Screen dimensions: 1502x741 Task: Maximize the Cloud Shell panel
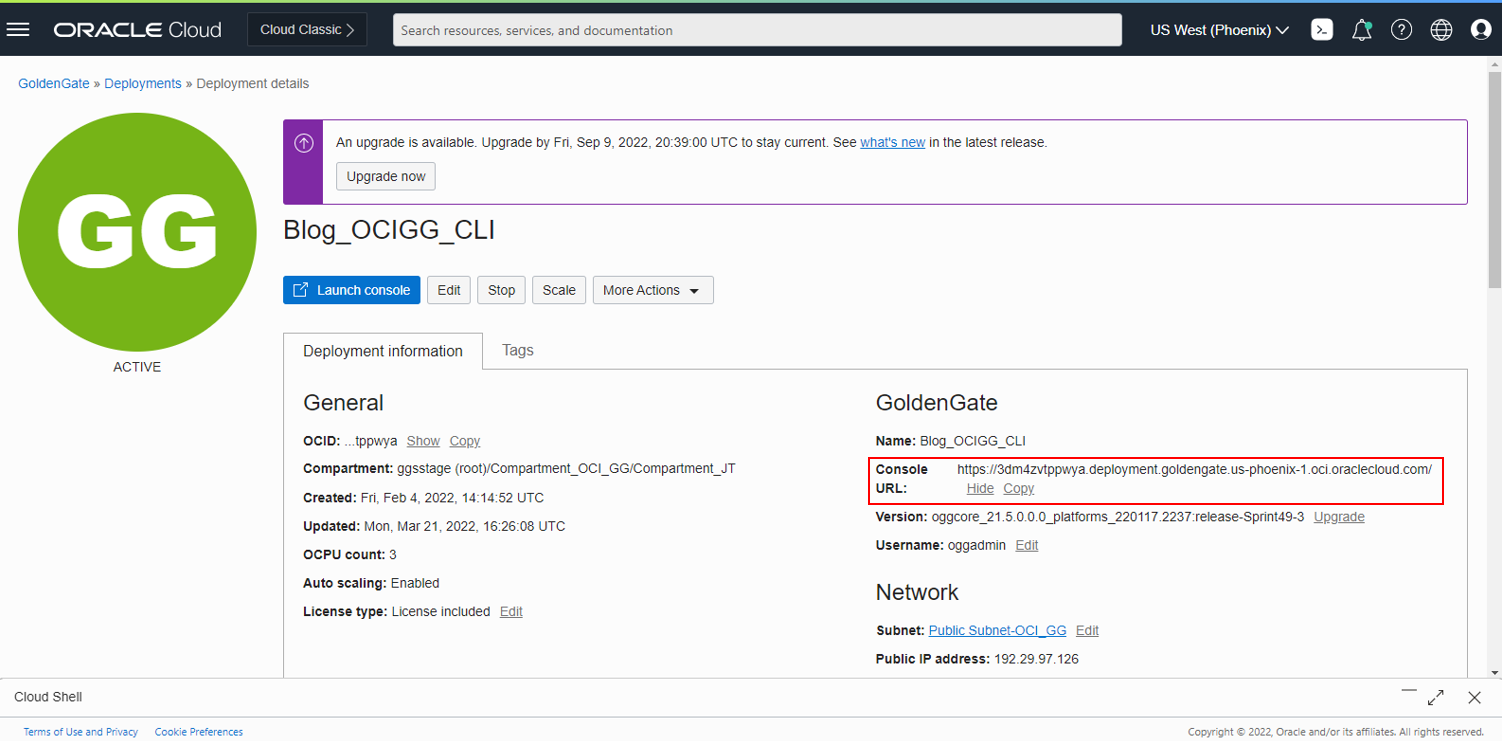click(x=1436, y=697)
